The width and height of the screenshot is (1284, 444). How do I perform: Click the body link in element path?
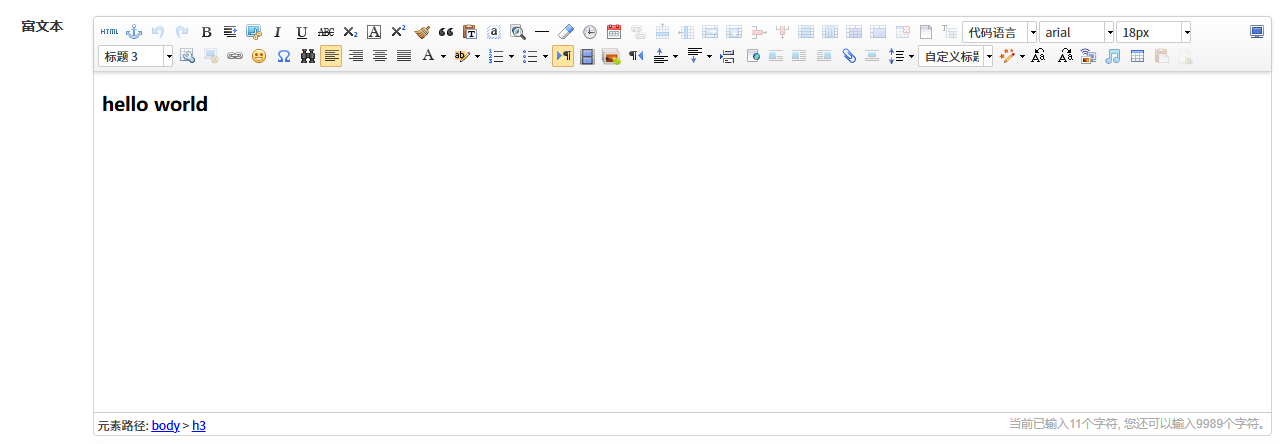(x=166, y=426)
